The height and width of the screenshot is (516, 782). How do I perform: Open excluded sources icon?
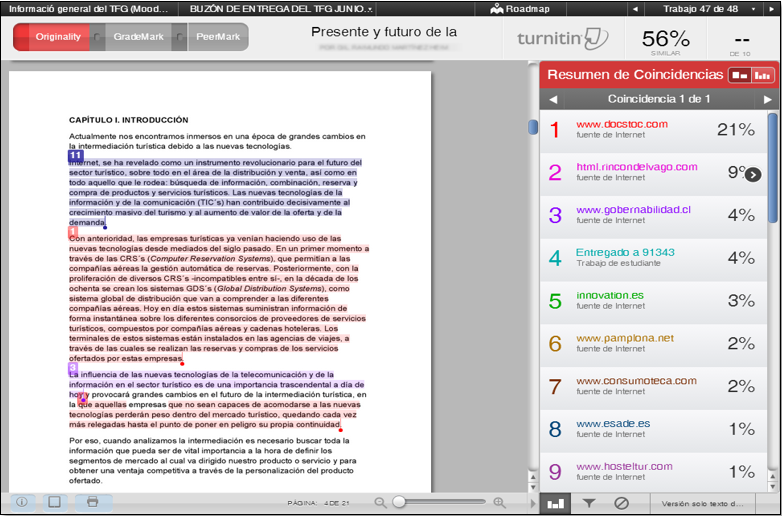(x=621, y=504)
